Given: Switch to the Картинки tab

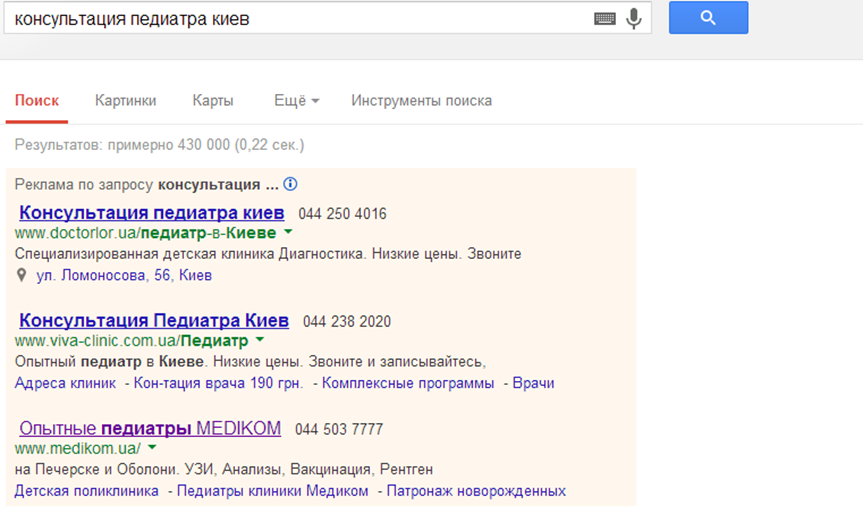Looking at the screenshot, I should (125, 101).
